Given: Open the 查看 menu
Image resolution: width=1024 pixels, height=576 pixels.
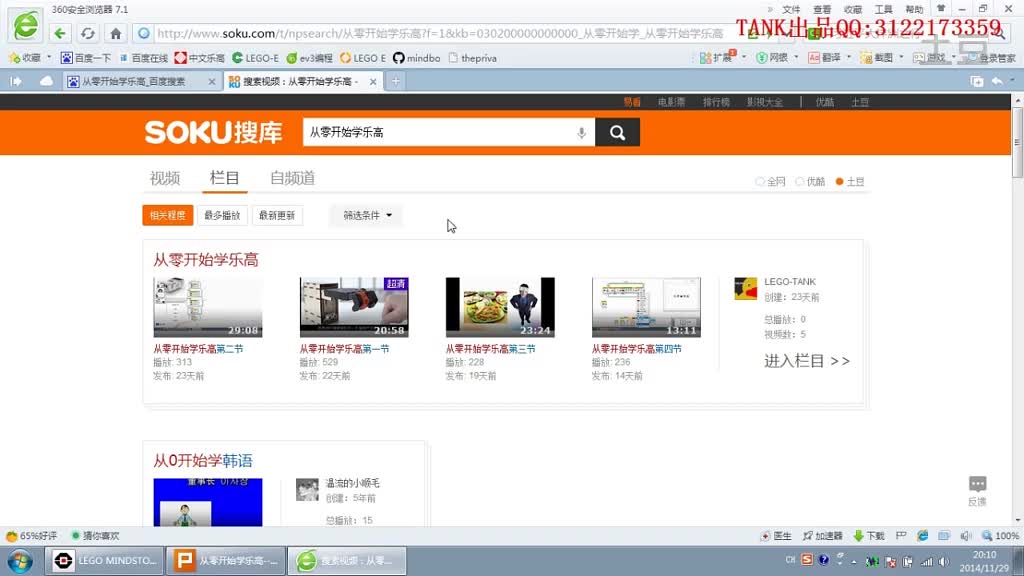Looking at the screenshot, I should click(x=822, y=9).
